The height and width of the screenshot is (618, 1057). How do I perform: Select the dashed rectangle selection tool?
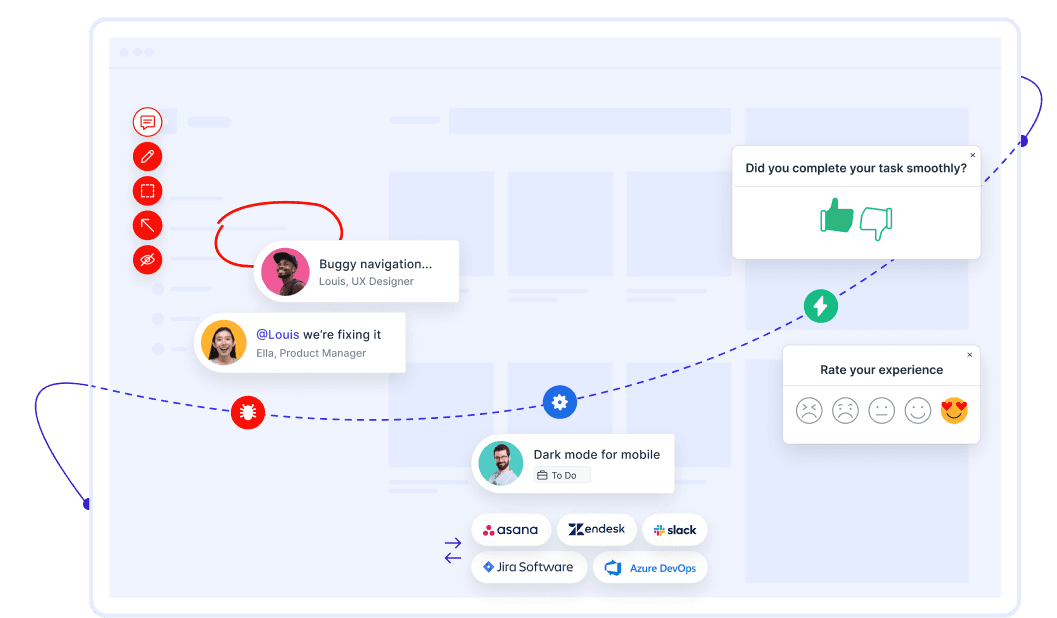148,191
